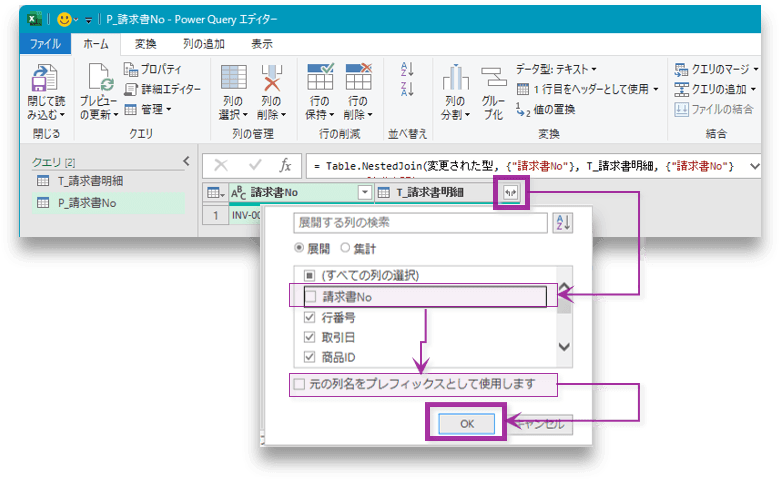Open the 請求書No column filter dropdown
This screenshot has width=780, height=480.
coord(364,193)
